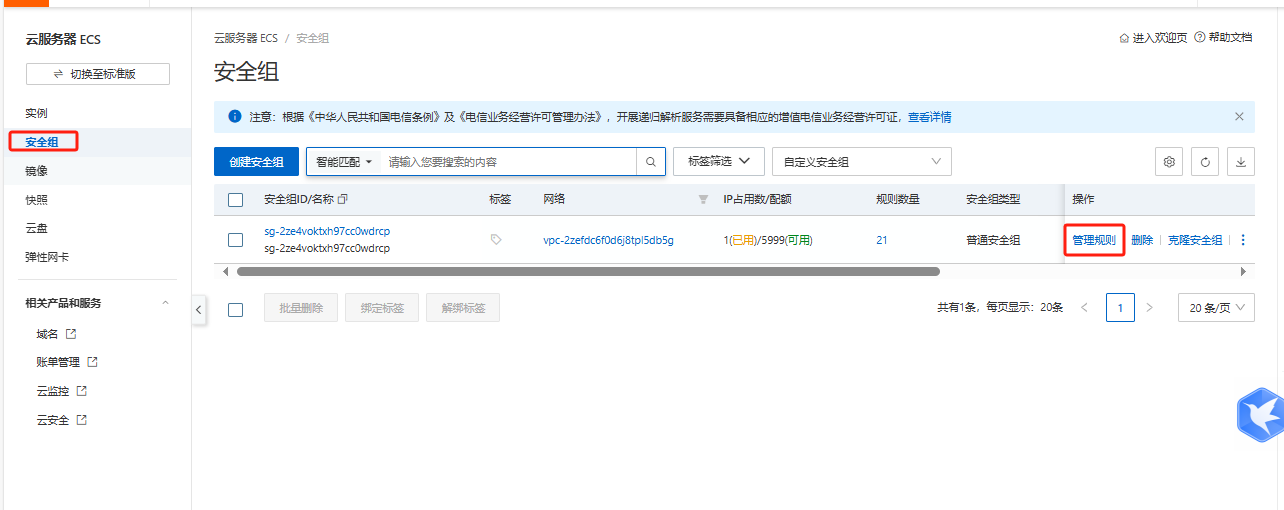Image resolution: width=1284 pixels, height=510 pixels.
Task: Click the tag icon in the row
Action: tap(496, 240)
